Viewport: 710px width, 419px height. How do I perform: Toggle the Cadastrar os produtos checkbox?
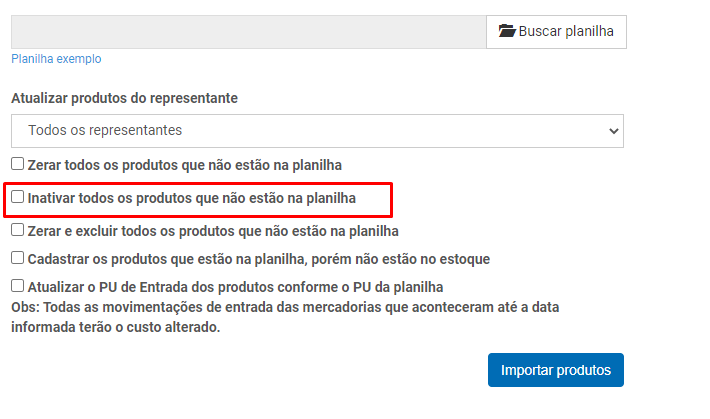coord(18,258)
